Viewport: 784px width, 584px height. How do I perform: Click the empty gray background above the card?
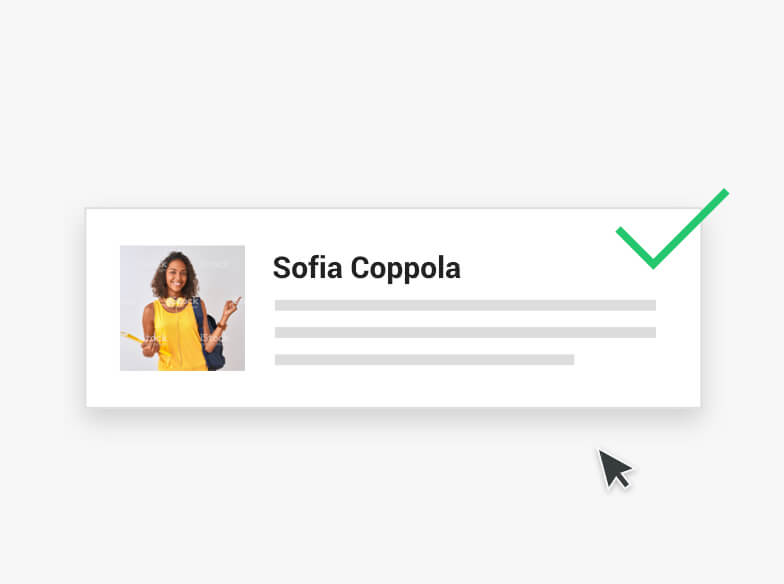392,100
